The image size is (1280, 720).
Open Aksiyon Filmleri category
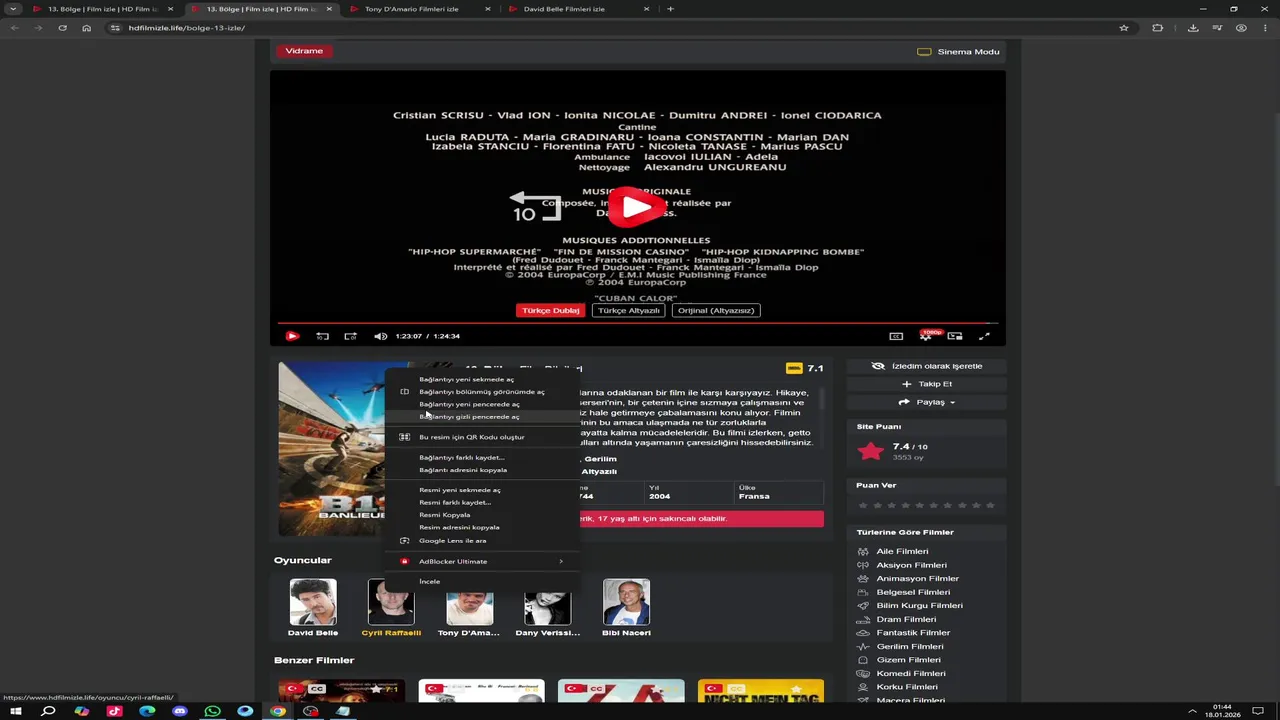(911, 565)
